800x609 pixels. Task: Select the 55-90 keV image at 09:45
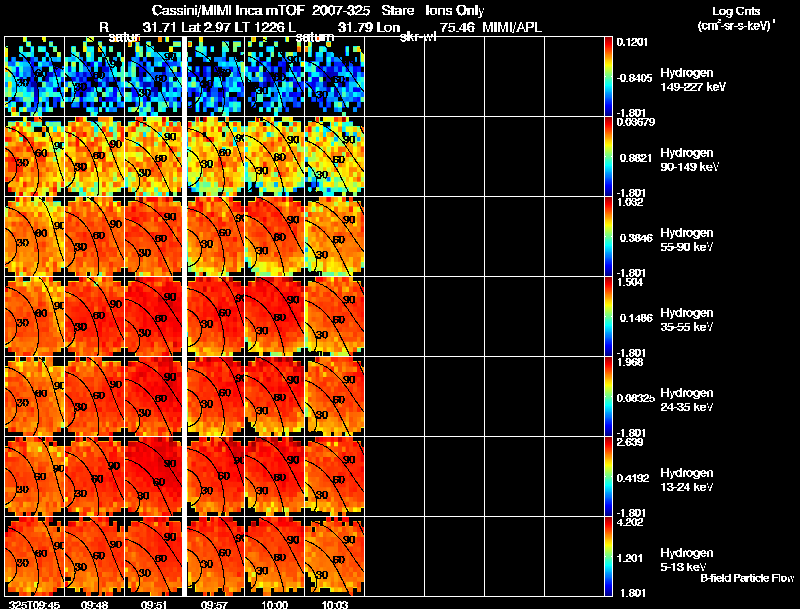pyautogui.click(x=34, y=237)
